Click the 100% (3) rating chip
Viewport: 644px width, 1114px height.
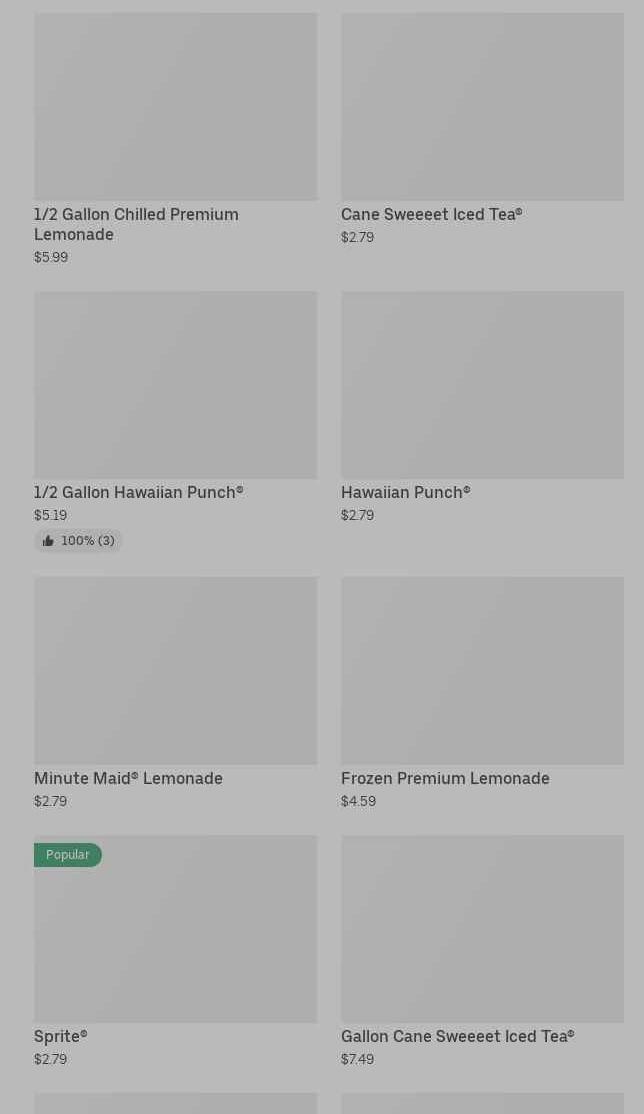tap(78, 541)
